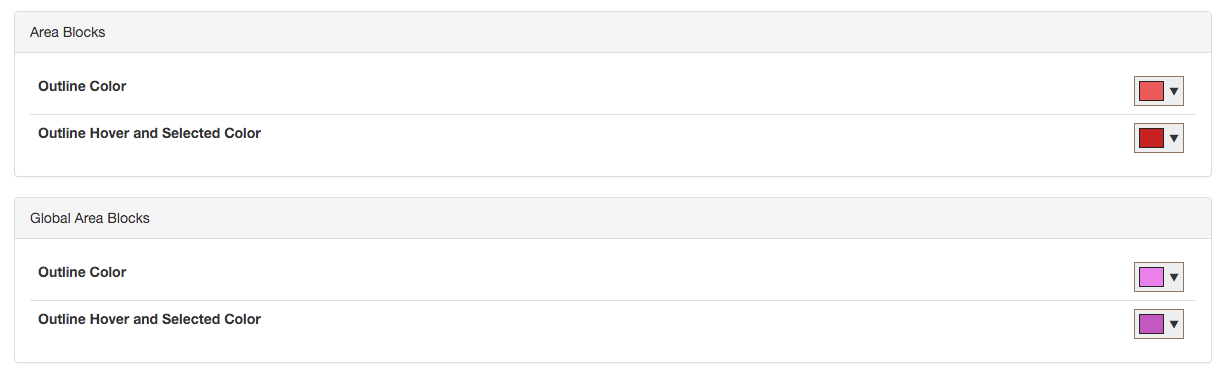The width and height of the screenshot is (1223, 373).
Task: Expand arrow beside the dark red swatch
Action: pyautogui.click(x=1174, y=138)
